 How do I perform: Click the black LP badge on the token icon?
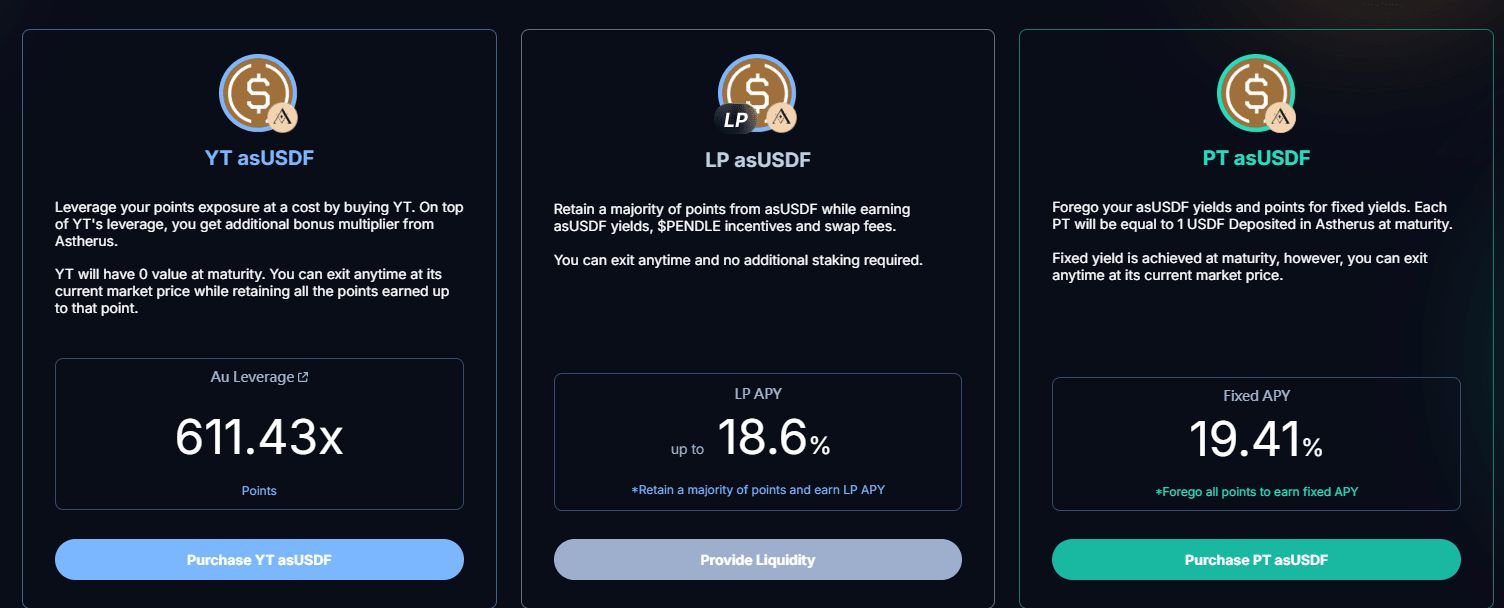736,120
